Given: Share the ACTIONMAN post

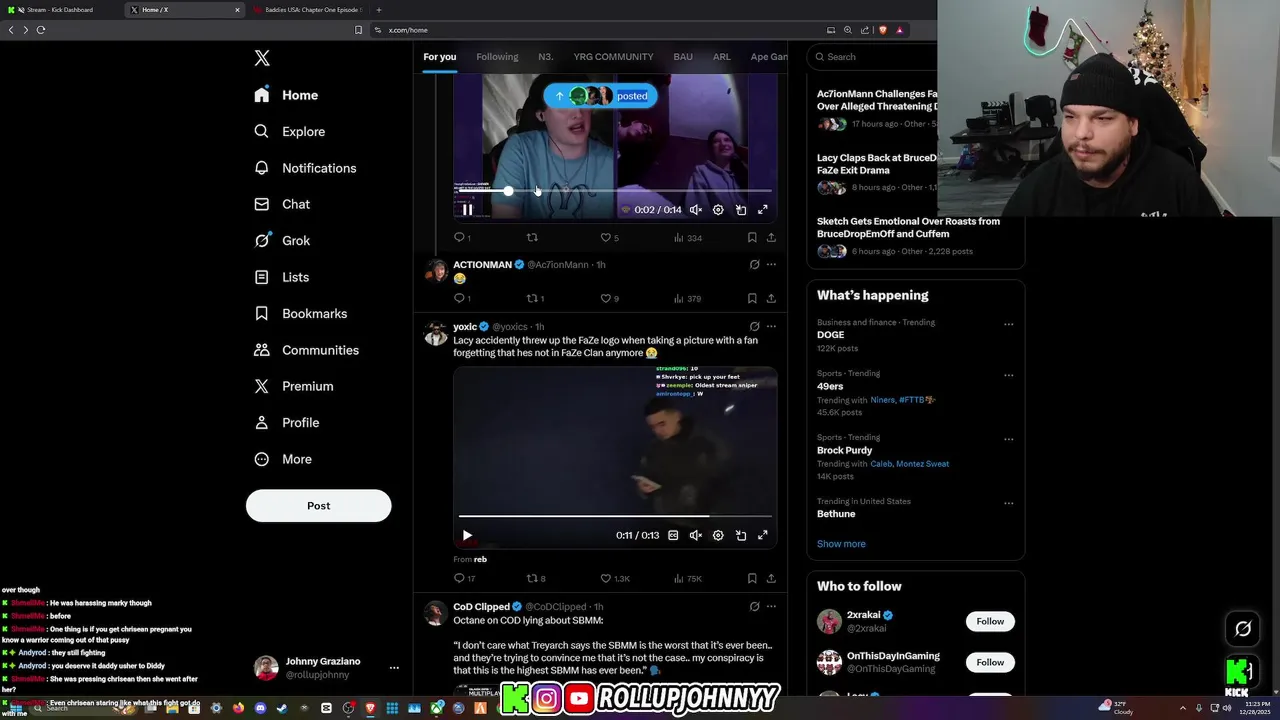Looking at the screenshot, I should tap(771, 298).
